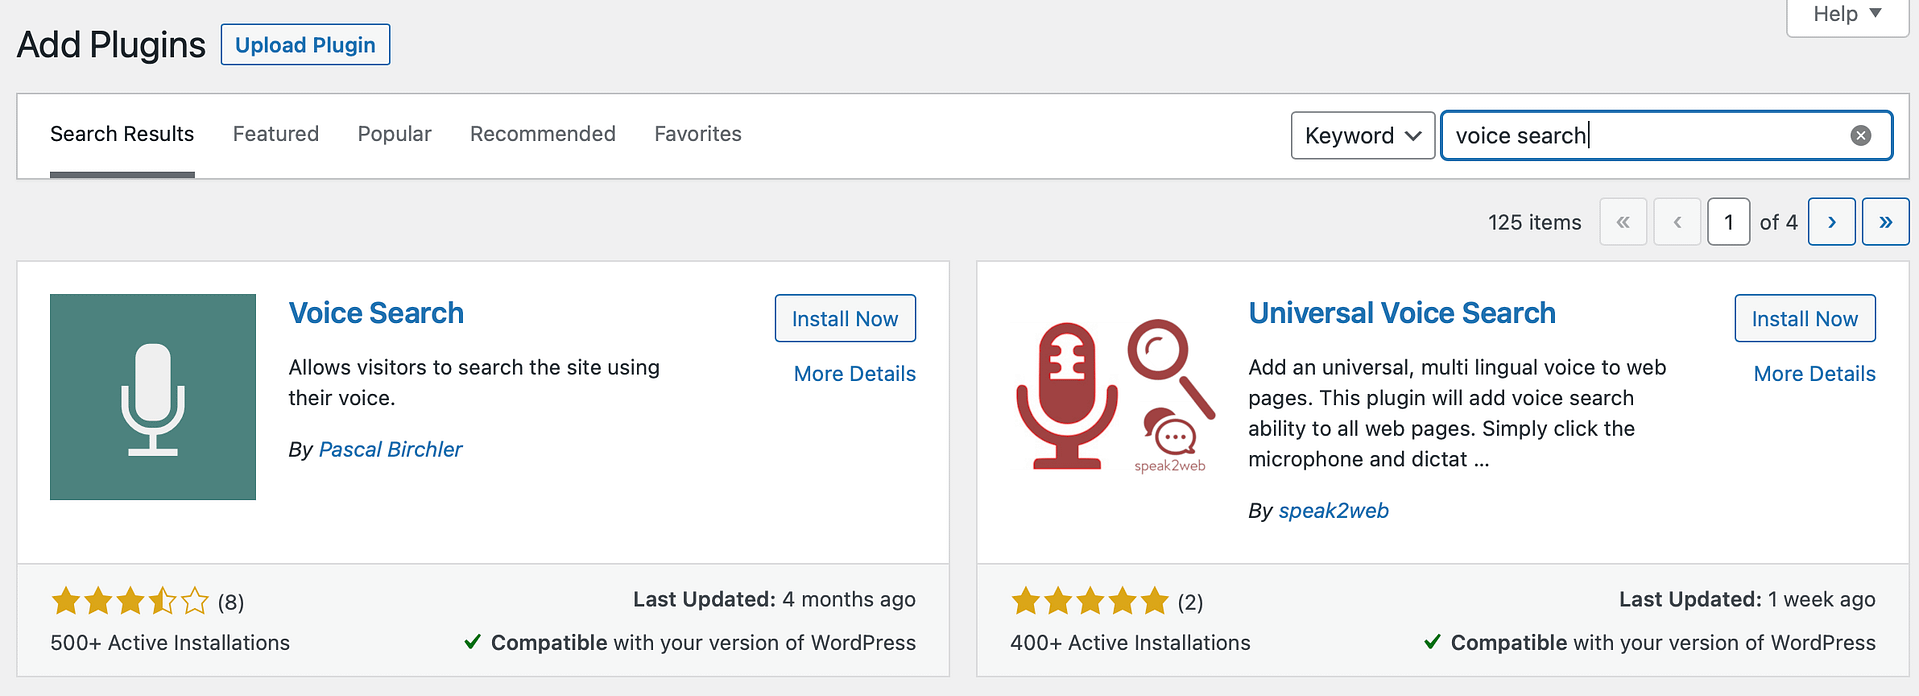Open the Popular plugins tab
Image resolution: width=1919 pixels, height=696 pixels.
(395, 134)
